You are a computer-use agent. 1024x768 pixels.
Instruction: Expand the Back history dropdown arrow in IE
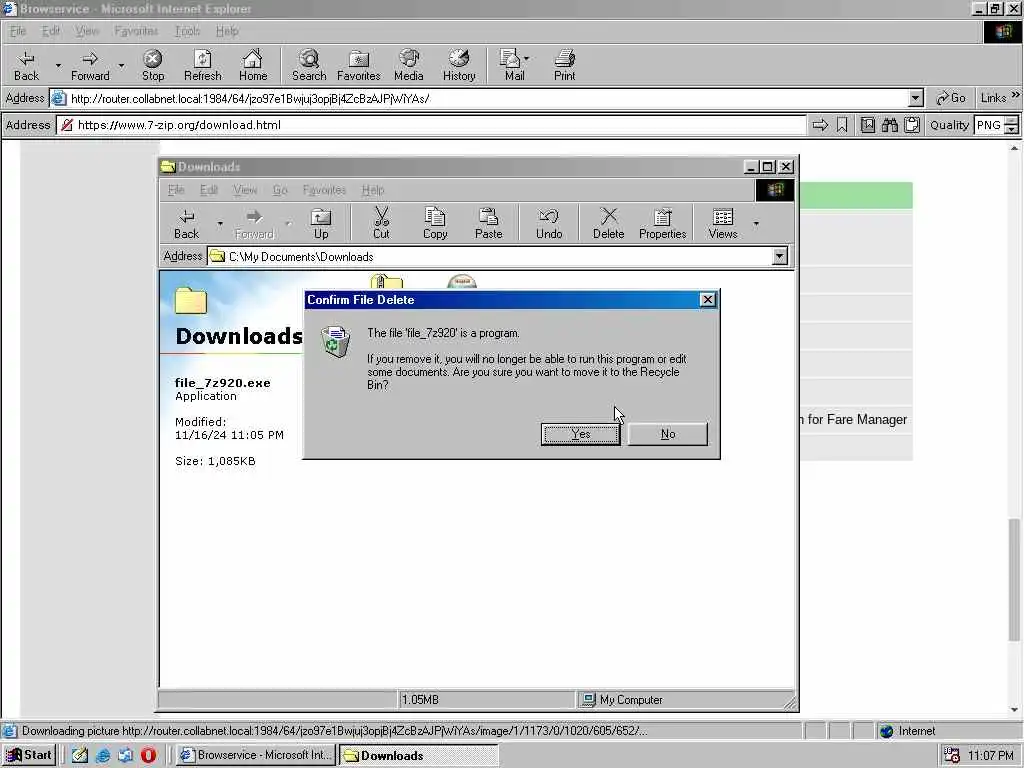click(57, 65)
